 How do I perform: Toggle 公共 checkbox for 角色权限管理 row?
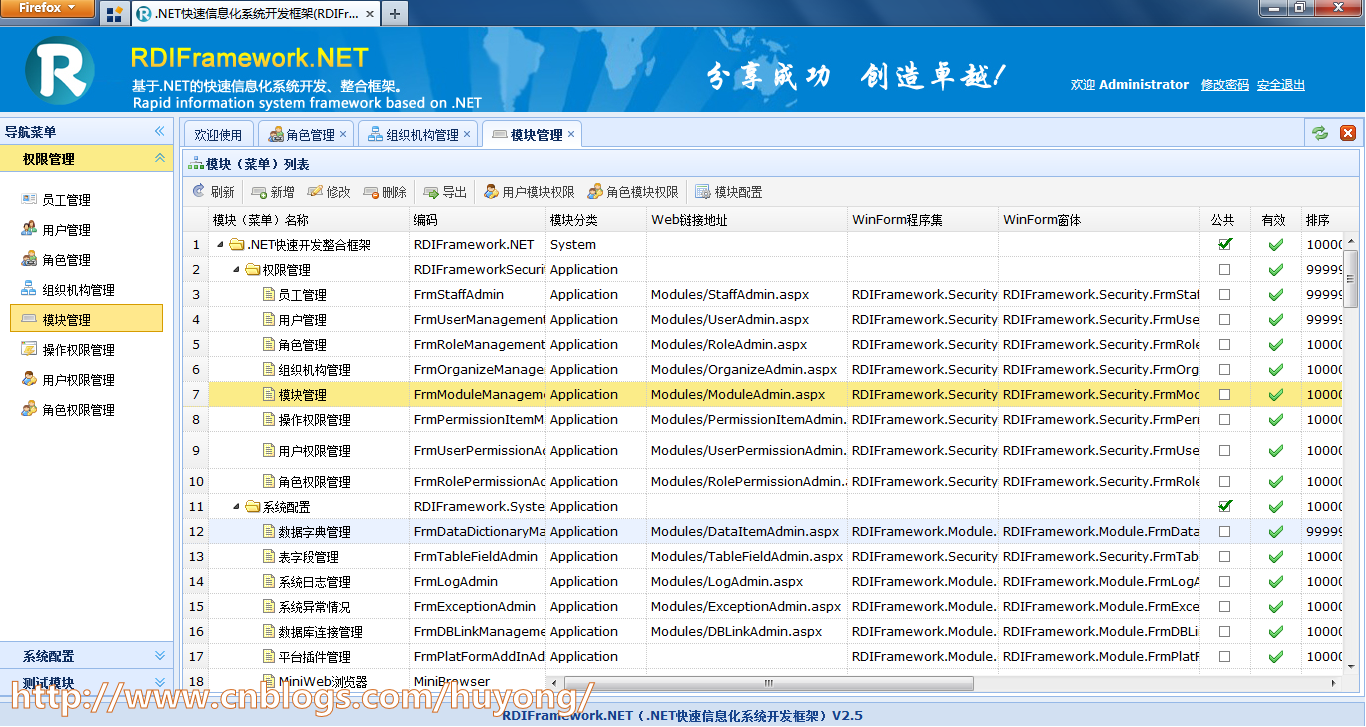coord(1225,481)
